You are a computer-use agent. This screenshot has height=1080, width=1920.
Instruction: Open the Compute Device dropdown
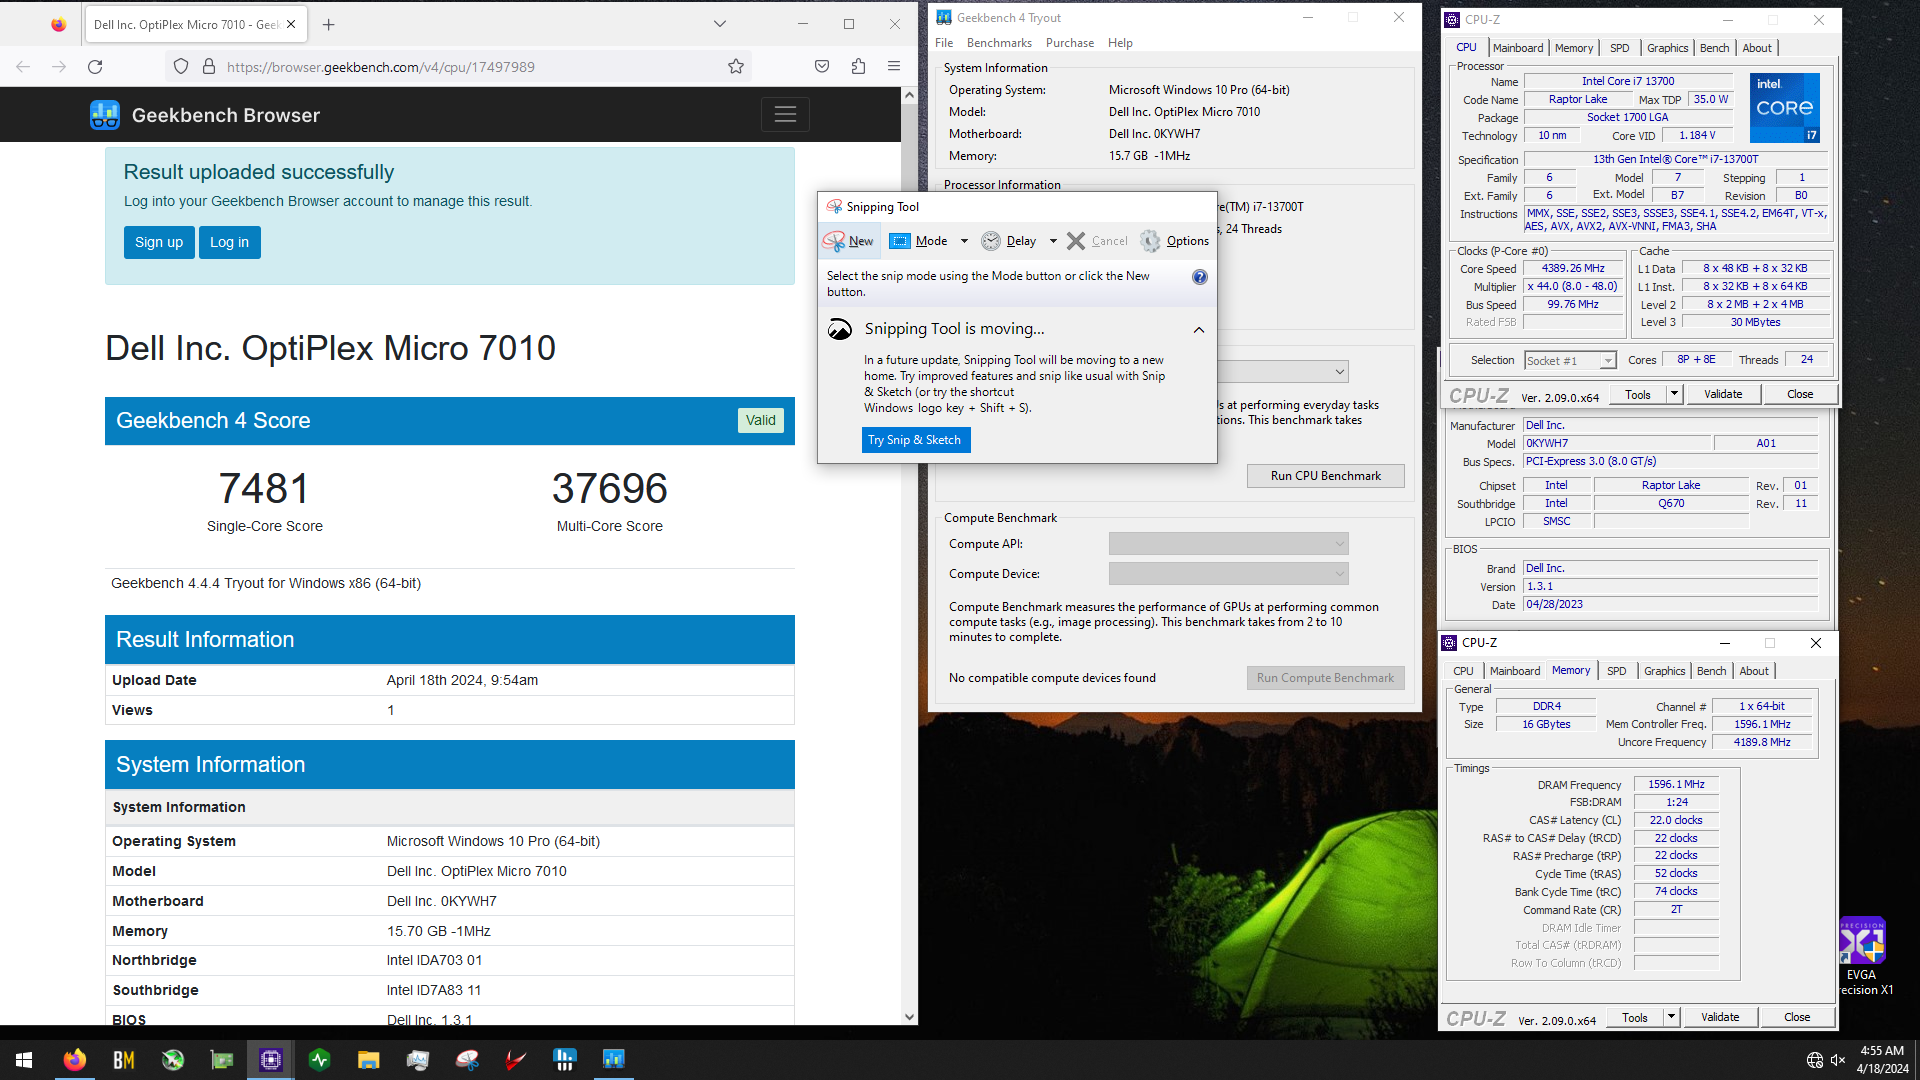1228,574
